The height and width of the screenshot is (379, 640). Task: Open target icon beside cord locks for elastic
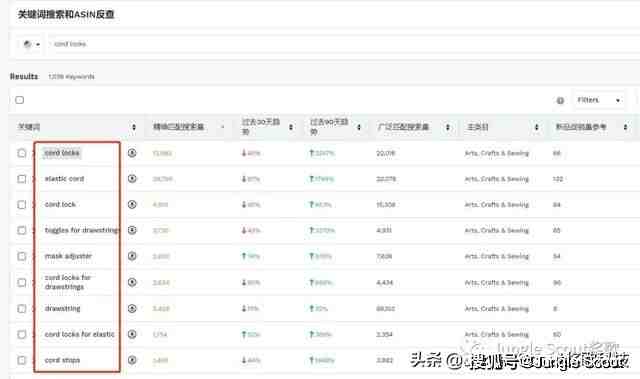tap(132, 335)
